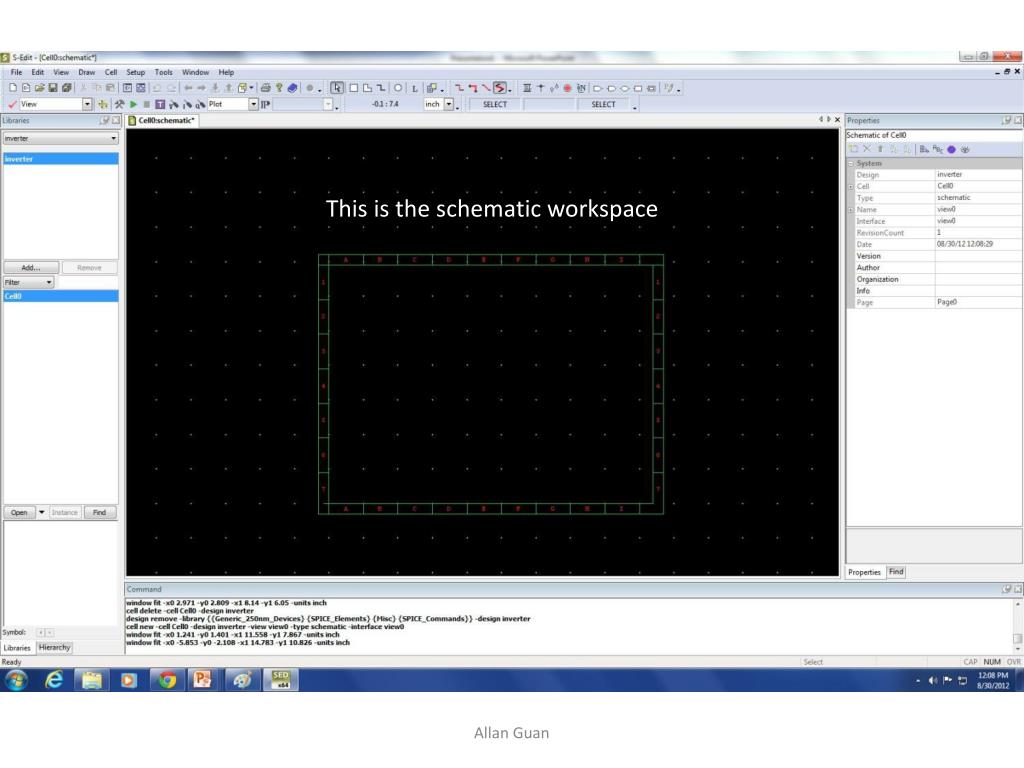Click the oval port shape icon
Image resolution: width=1024 pixels, height=768 pixels.
pyautogui.click(x=624, y=88)
